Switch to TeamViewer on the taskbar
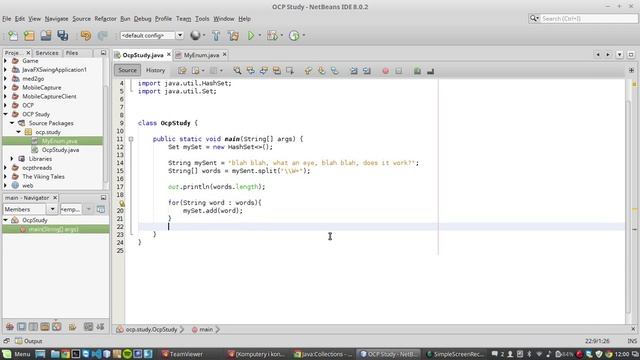The width and height of the screenshot is (640, 360). click(x=182, y=354)
